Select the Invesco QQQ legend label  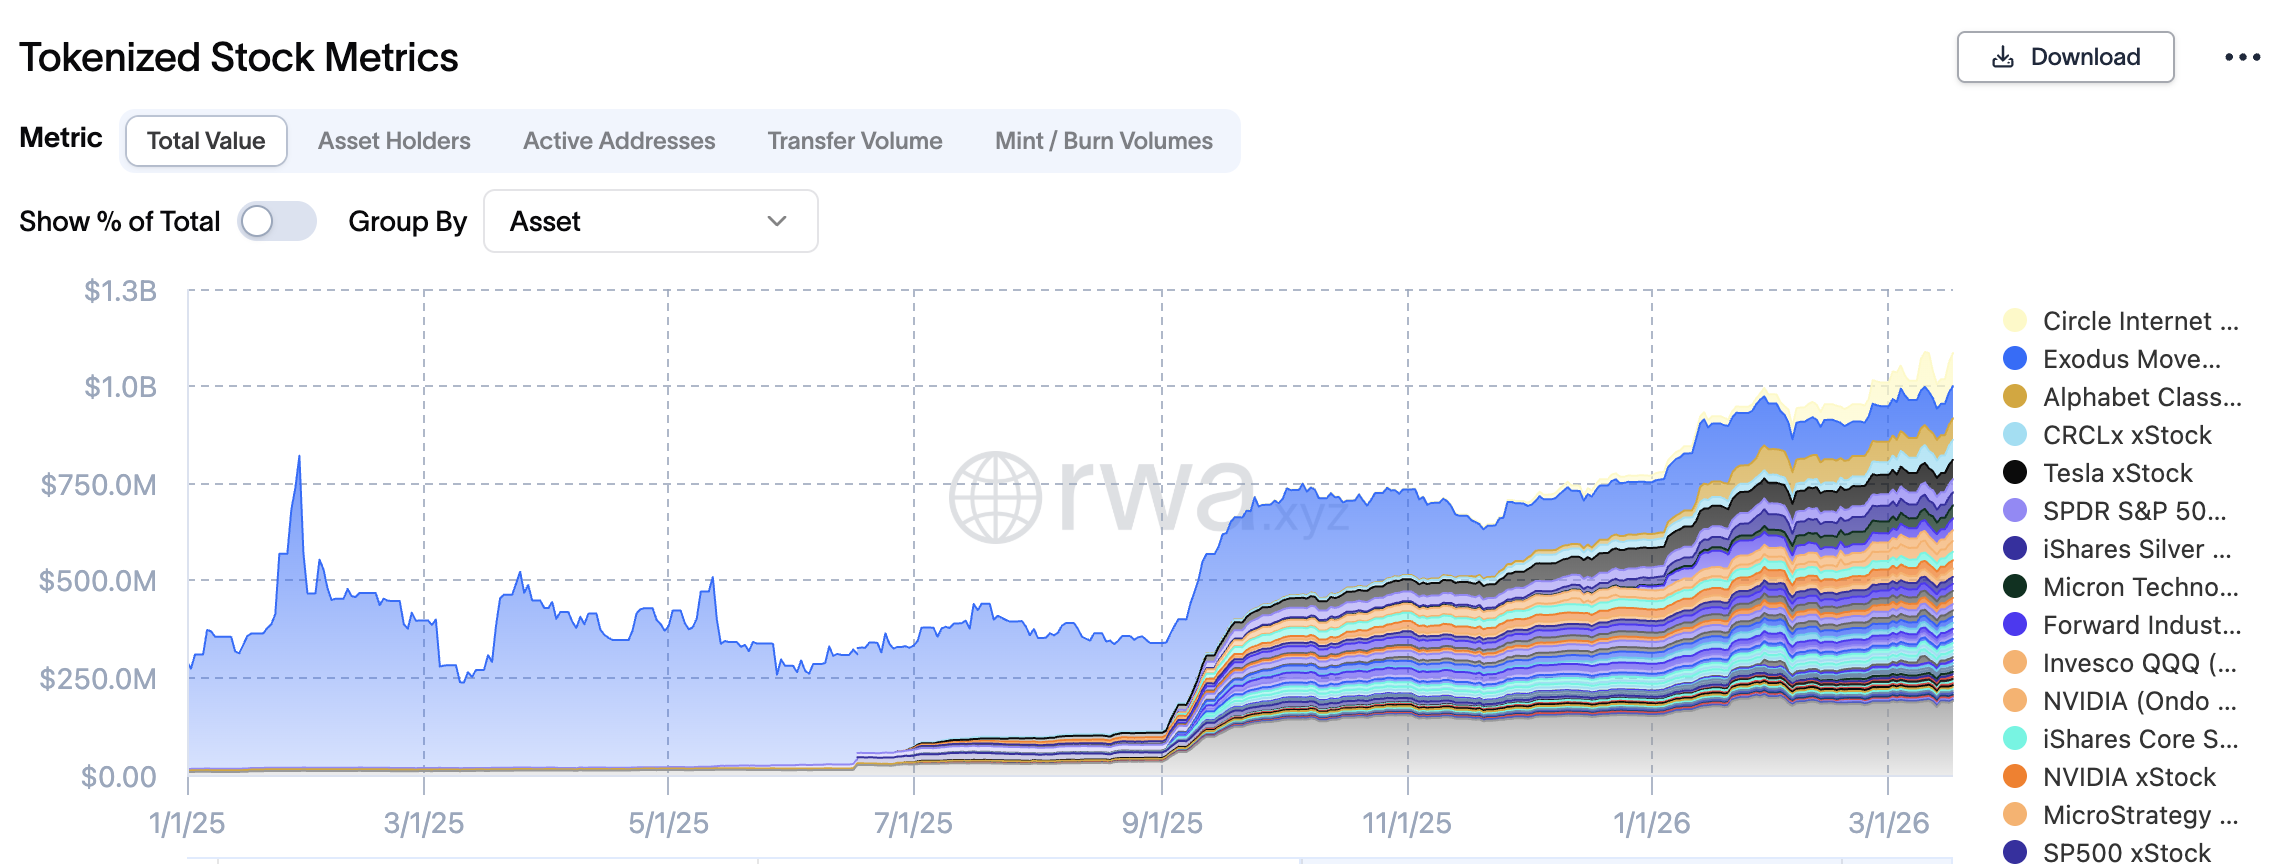tap(2140, 663)
